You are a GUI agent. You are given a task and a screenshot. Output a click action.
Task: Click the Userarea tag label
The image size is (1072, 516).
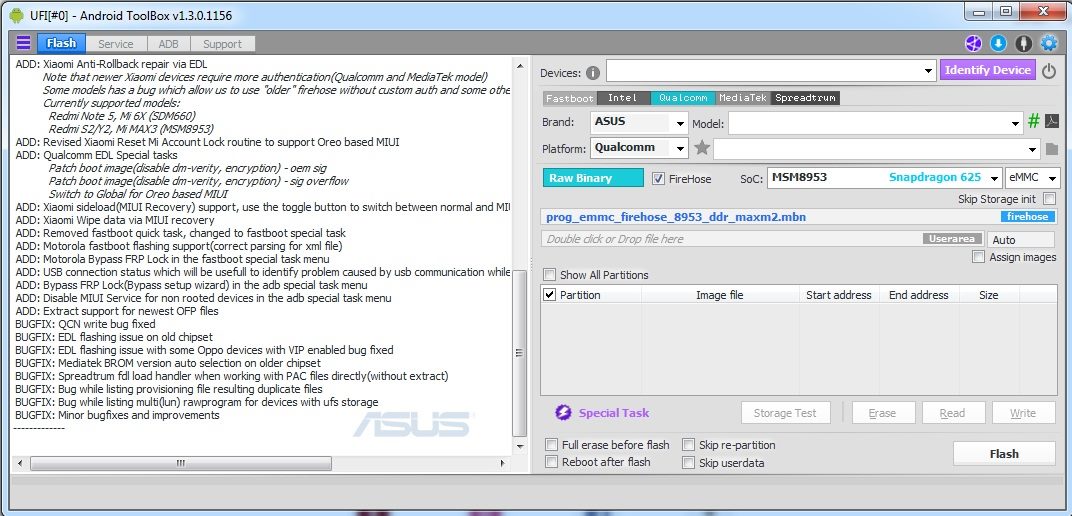click(x=951, y=239)
